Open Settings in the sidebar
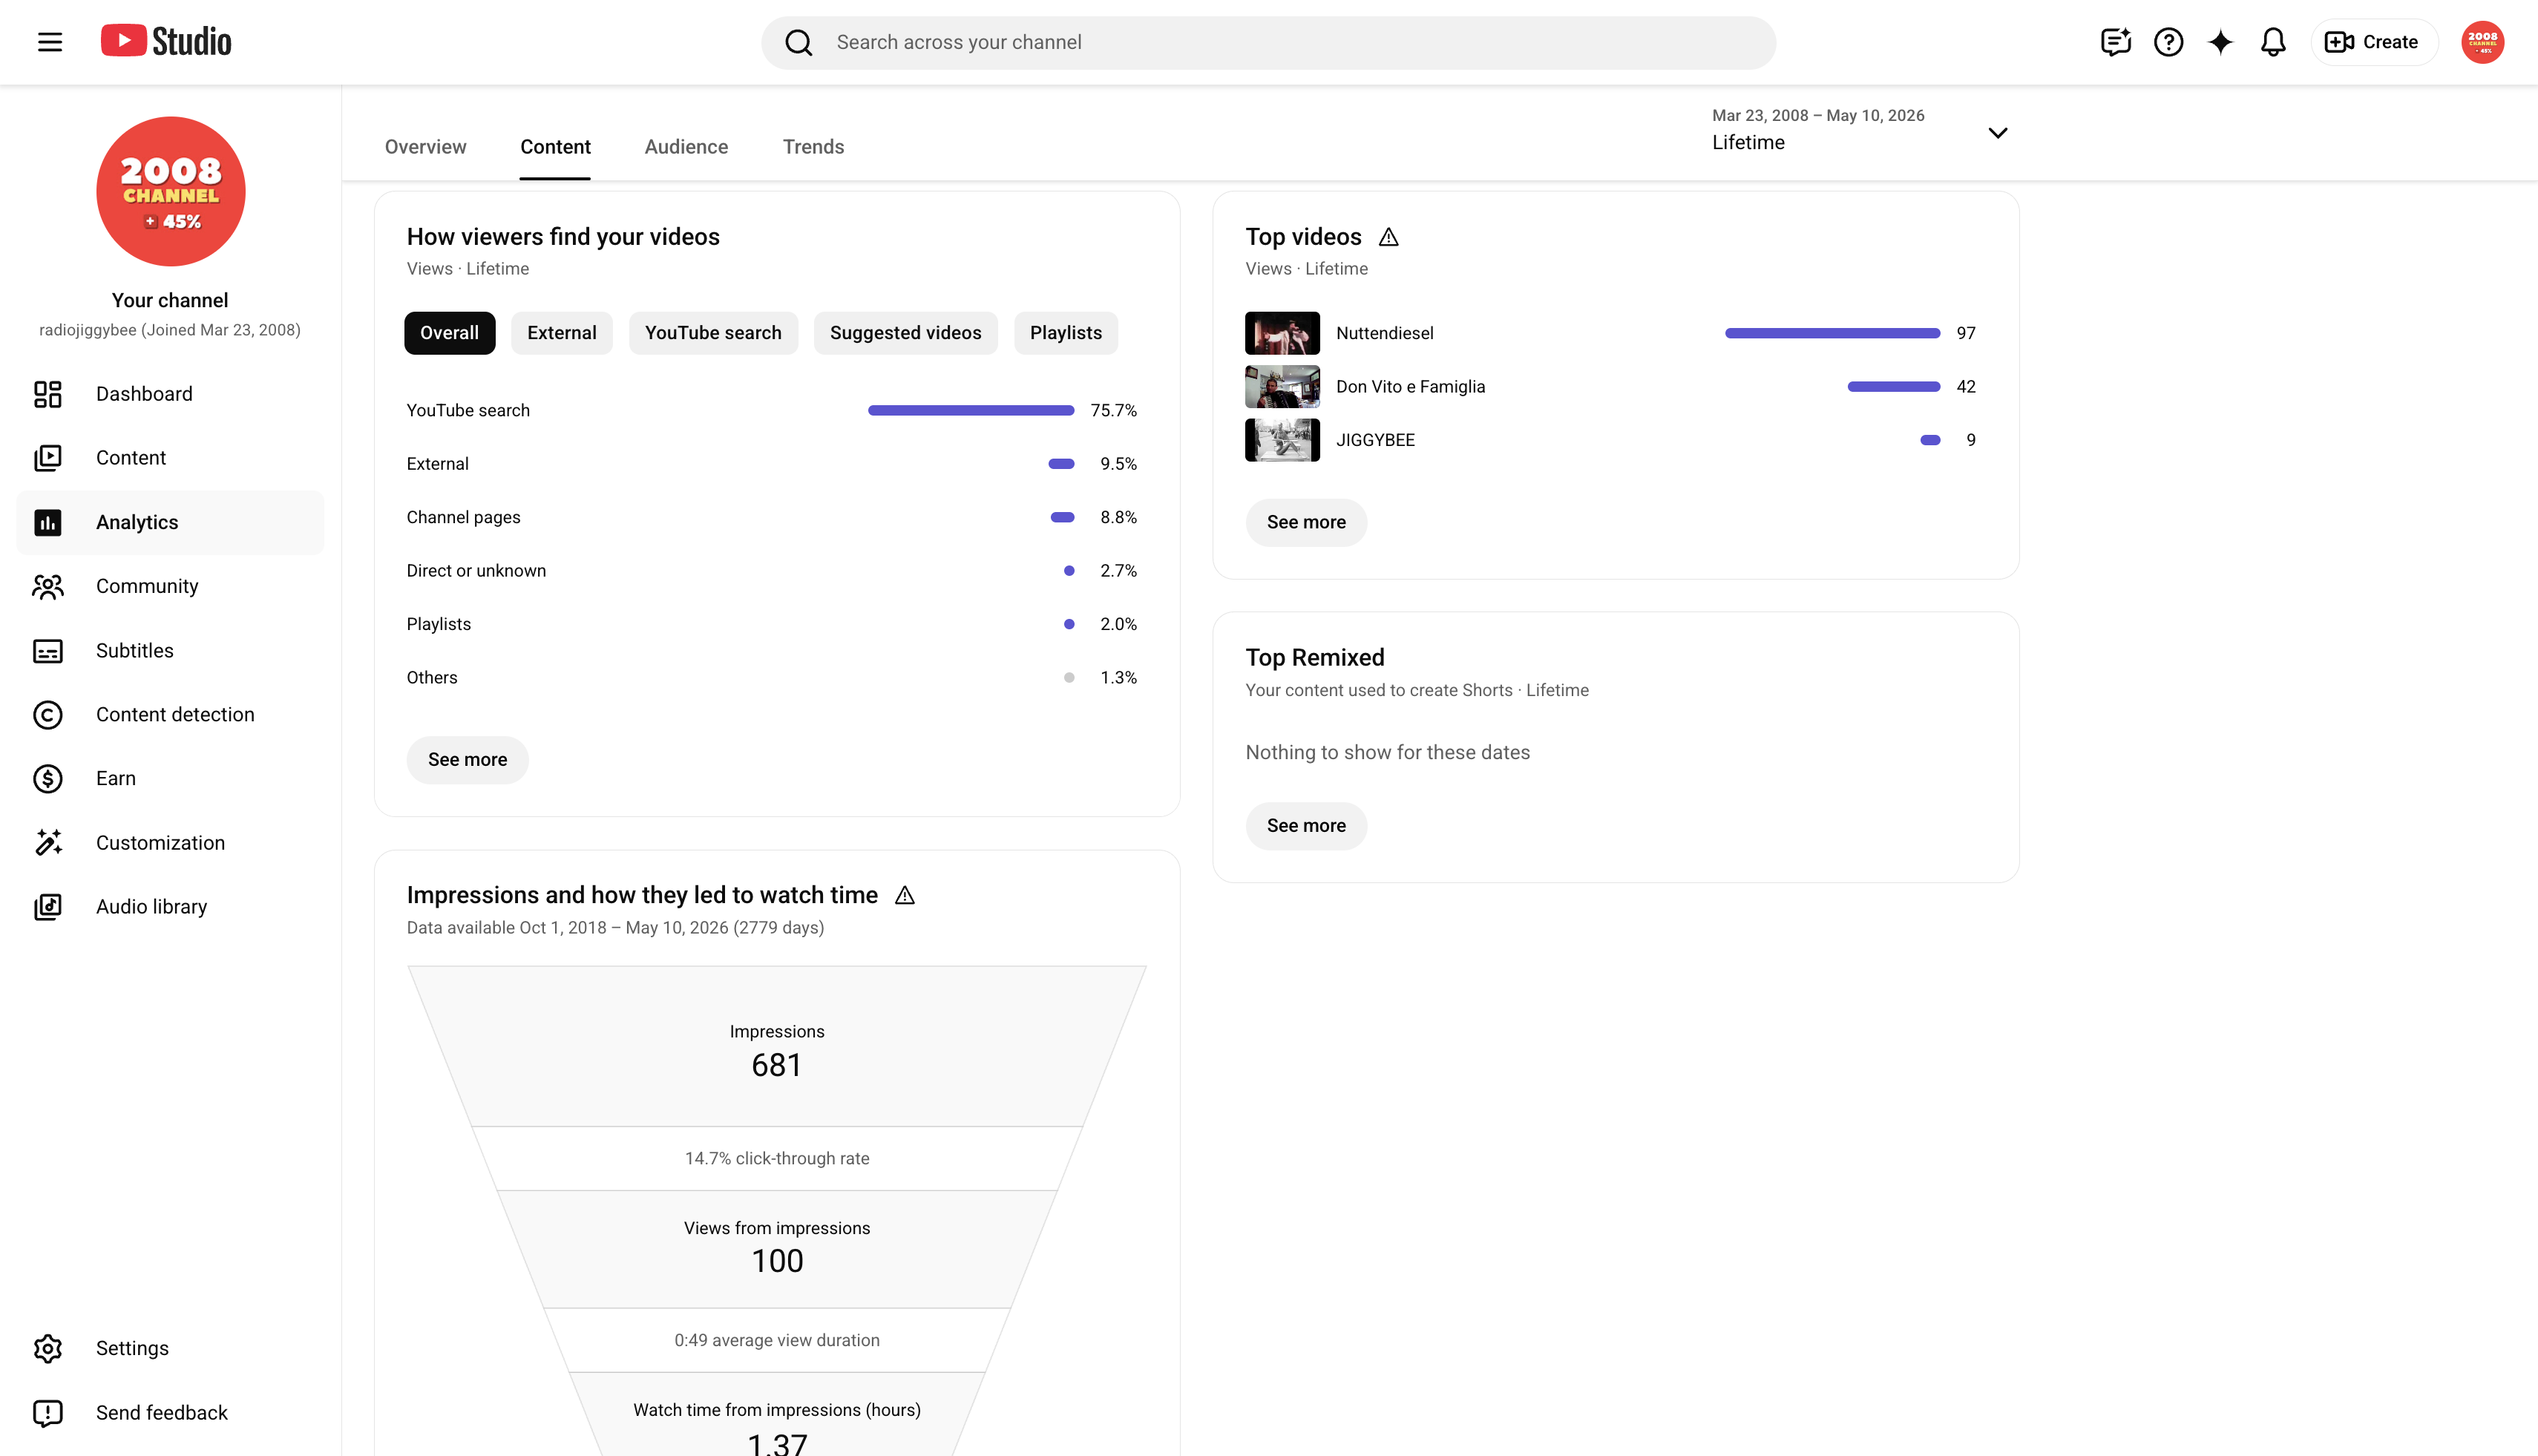The height and width of the screenshot is (1456, 2538). tap(170, 1348)
